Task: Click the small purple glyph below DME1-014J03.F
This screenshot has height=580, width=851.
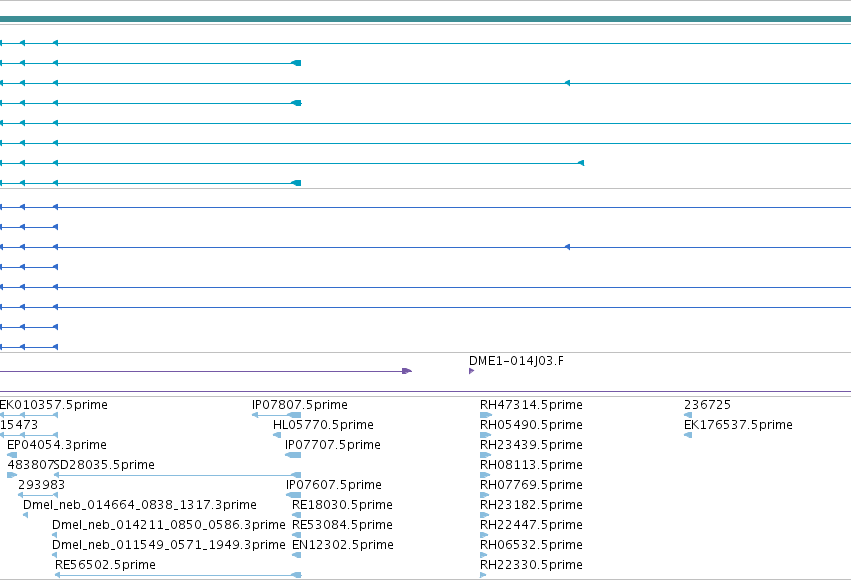Action: pos(472,371)
